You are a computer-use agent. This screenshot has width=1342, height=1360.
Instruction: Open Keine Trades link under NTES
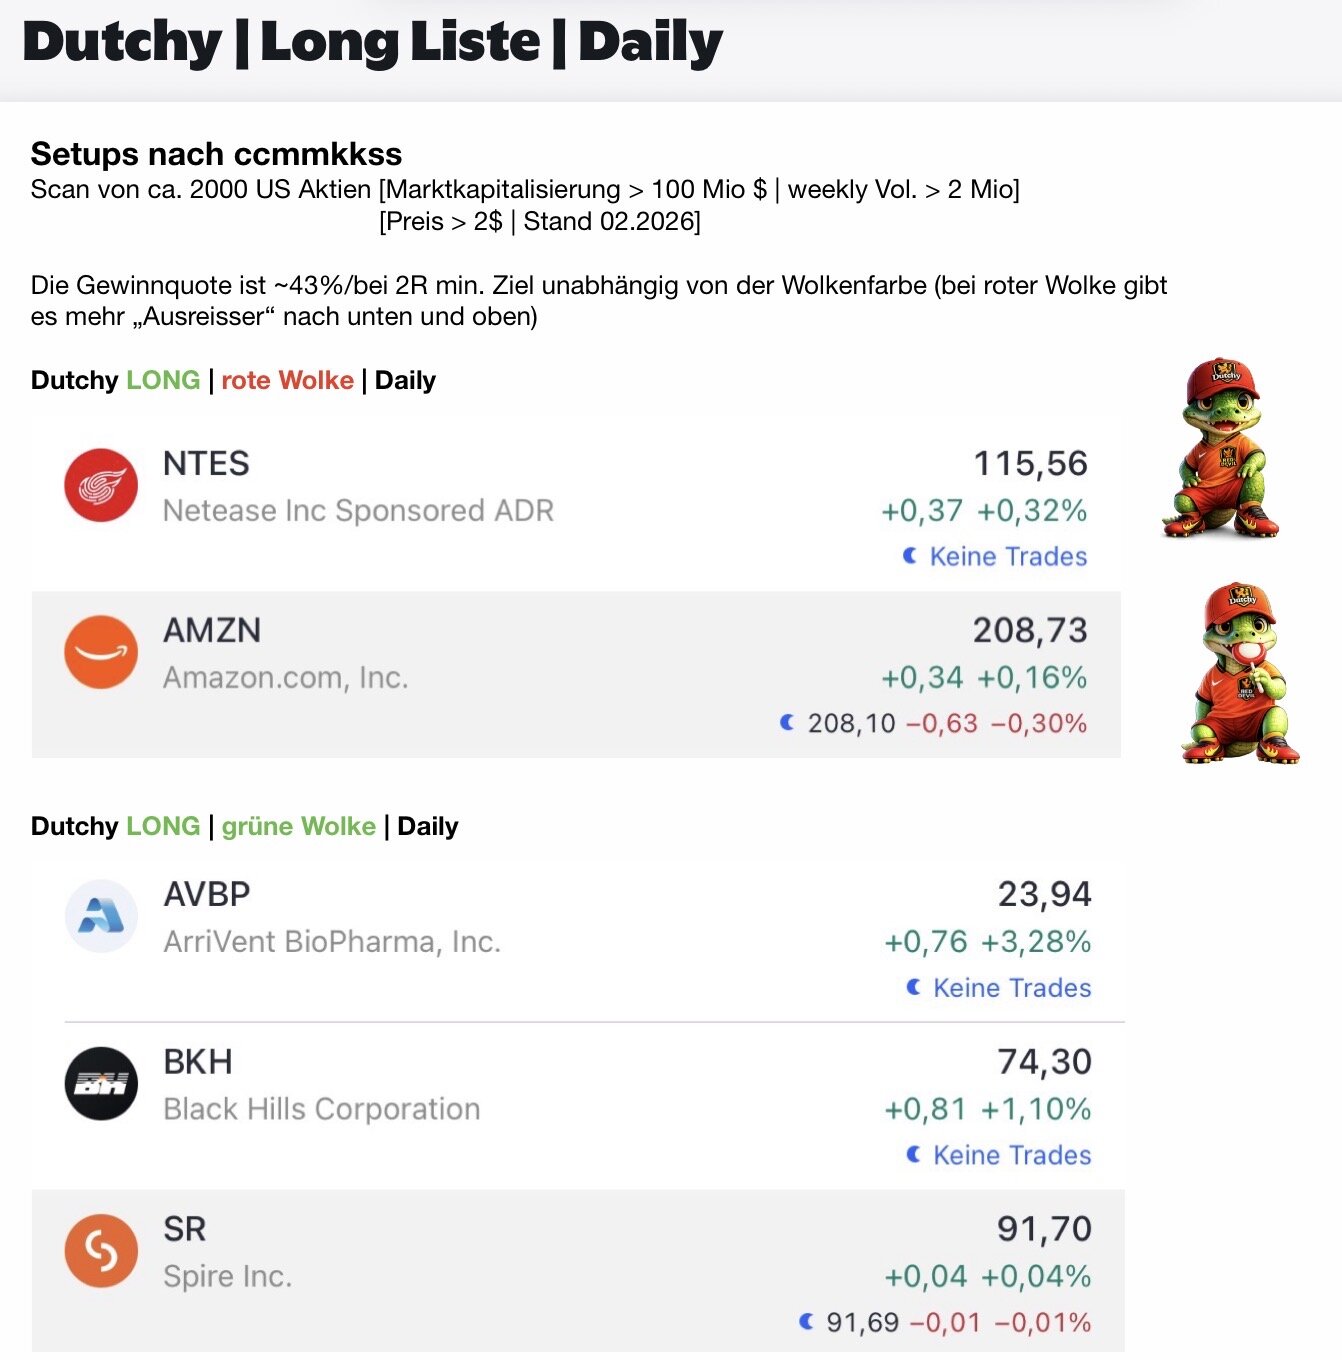1008,557
